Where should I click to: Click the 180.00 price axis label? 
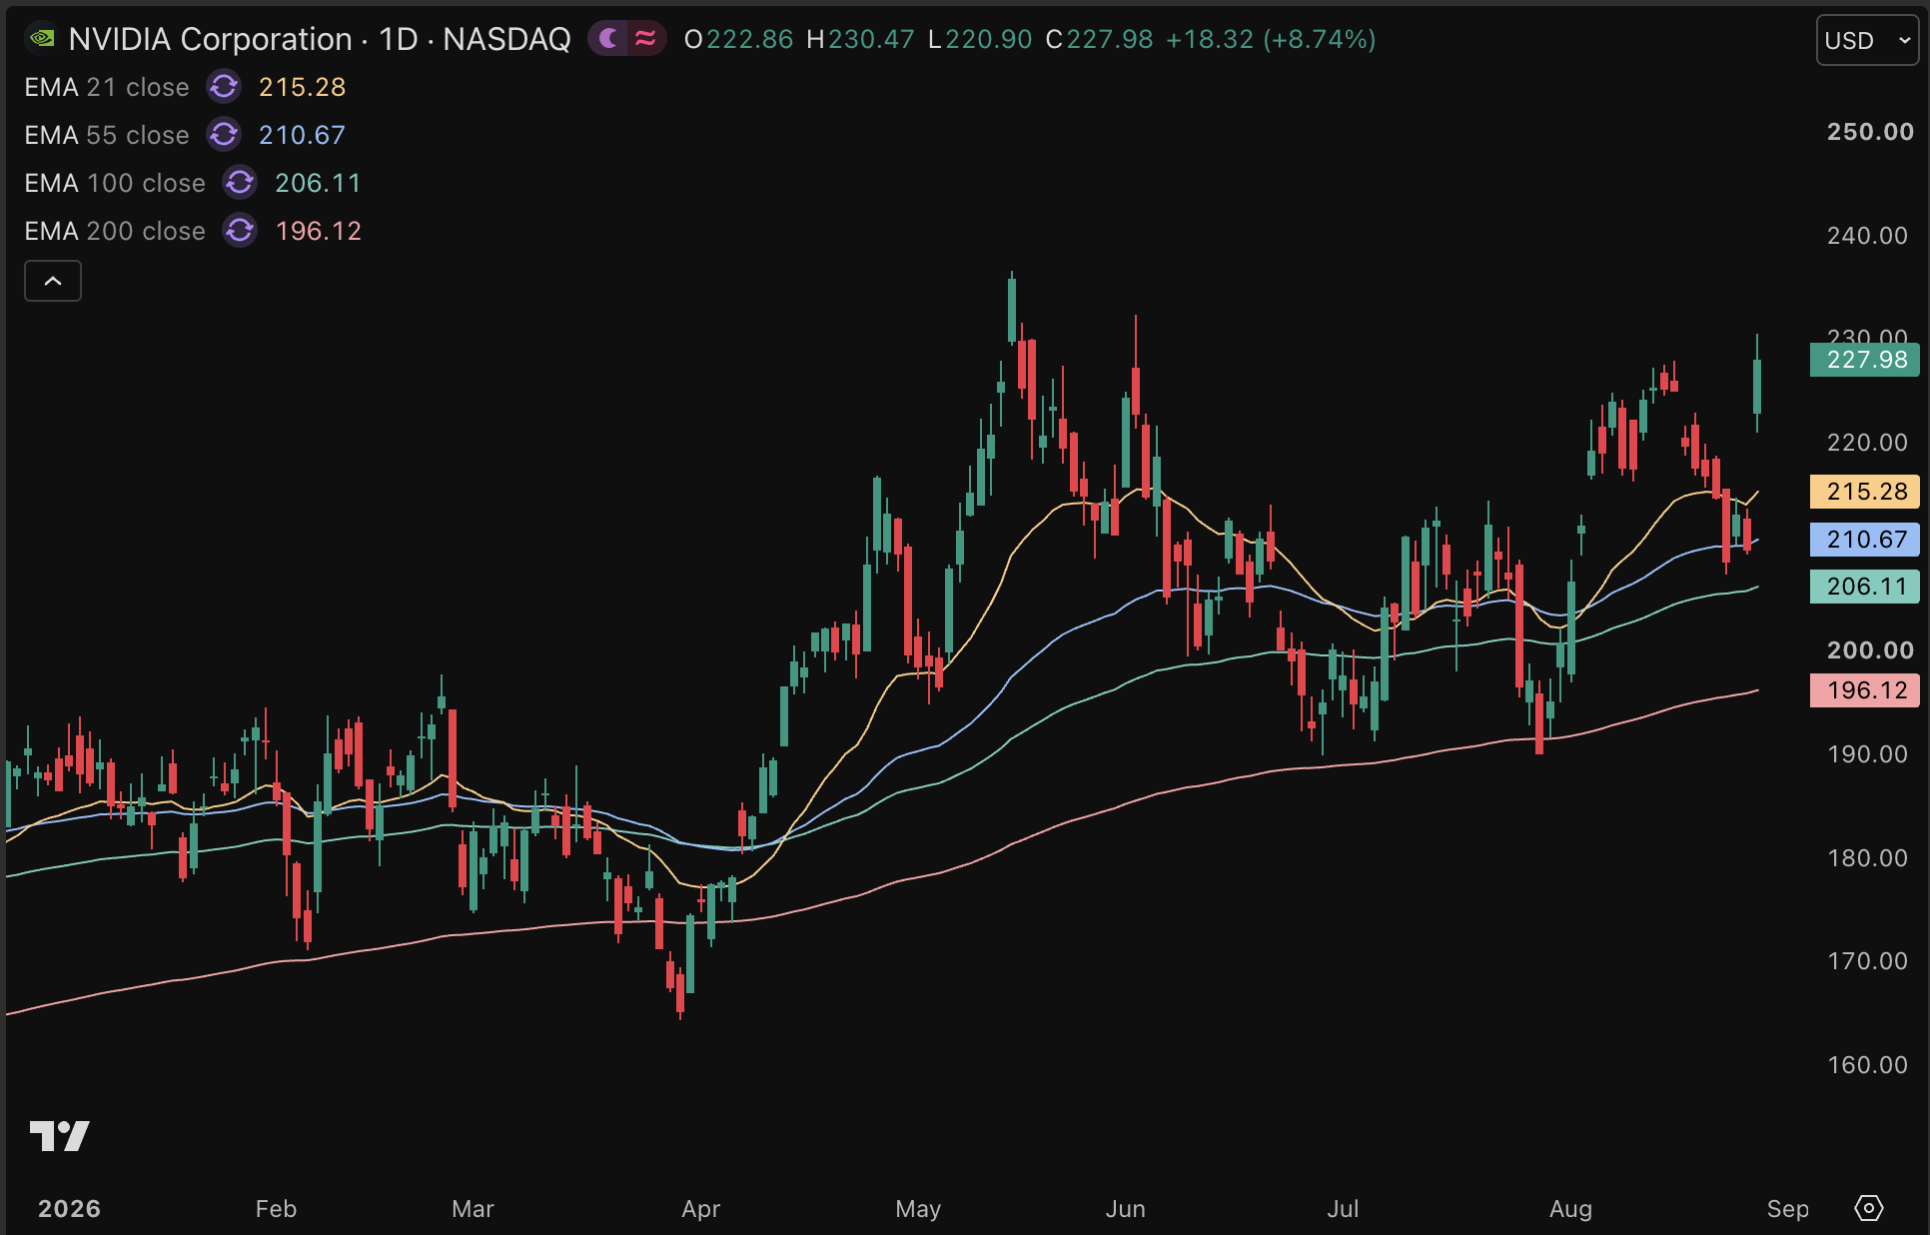pos(1867,858)
